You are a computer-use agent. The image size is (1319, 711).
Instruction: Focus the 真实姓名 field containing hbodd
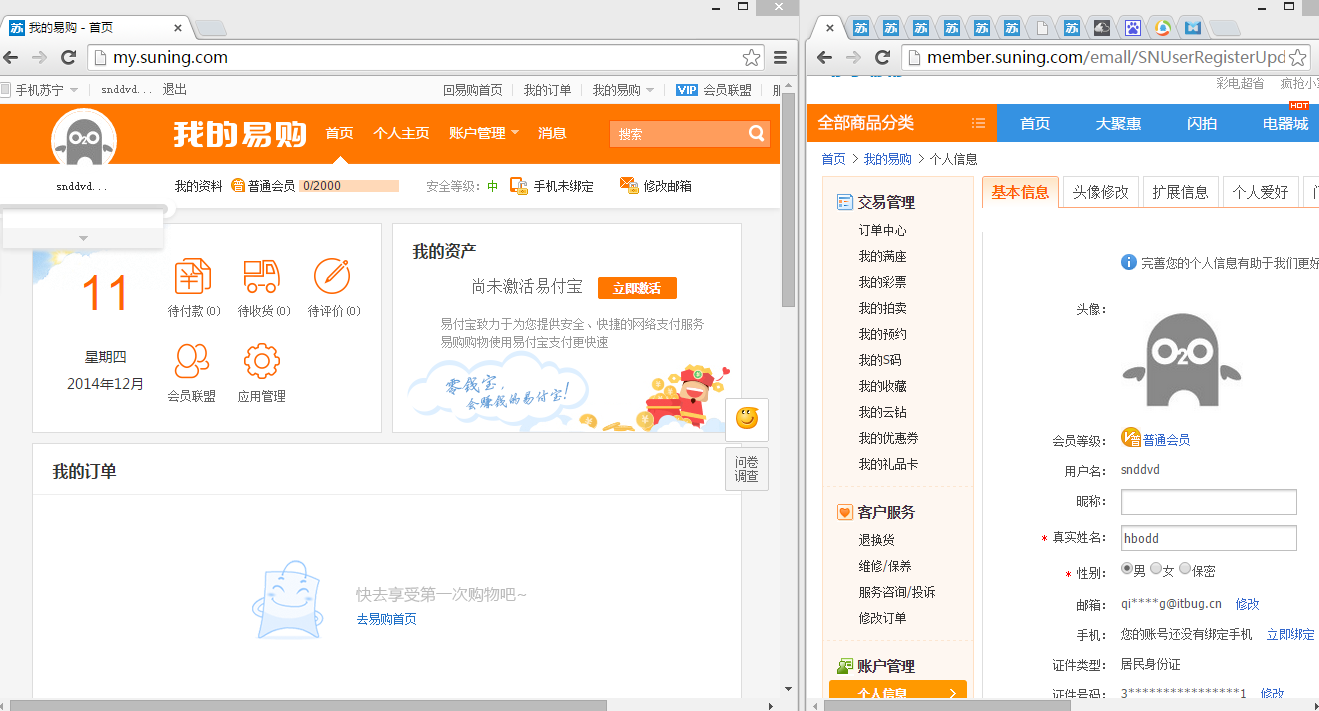click(1208, 538)
